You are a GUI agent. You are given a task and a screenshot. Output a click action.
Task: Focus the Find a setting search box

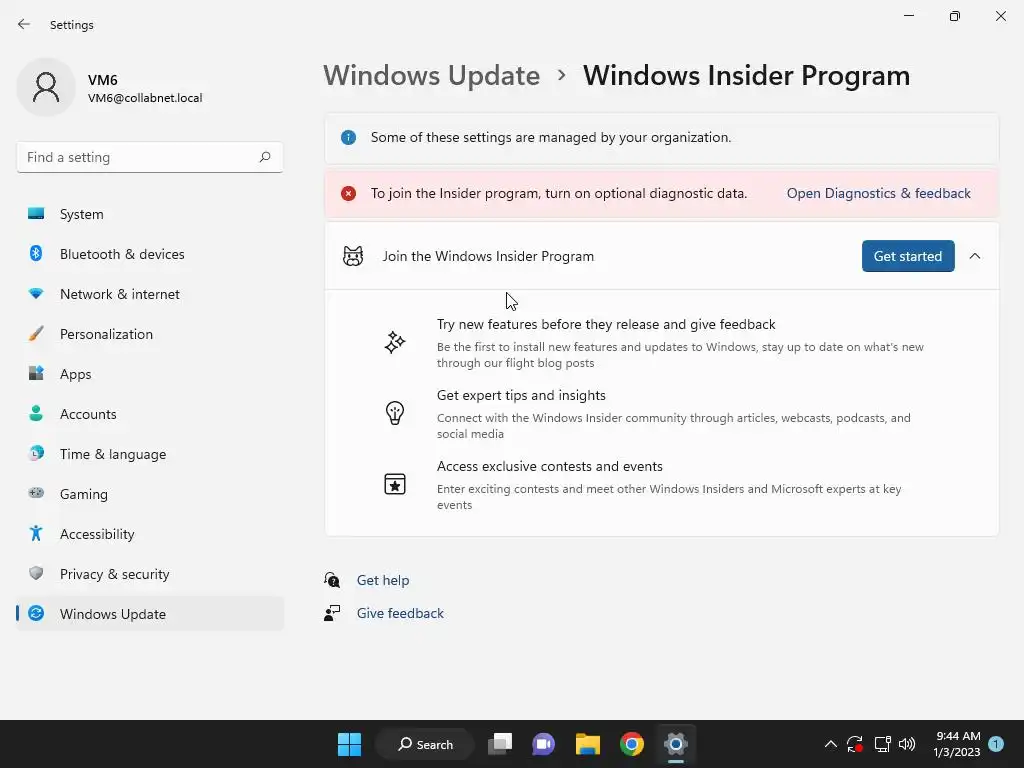click(x=150, y=157)
